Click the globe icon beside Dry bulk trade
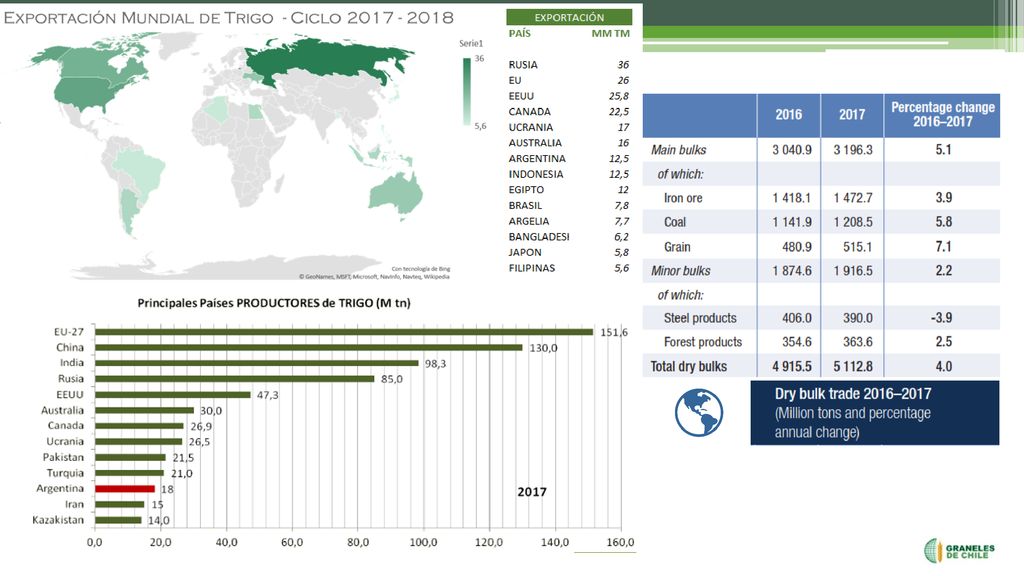This screenshot has height=576, width=1024. pos(699,413)
